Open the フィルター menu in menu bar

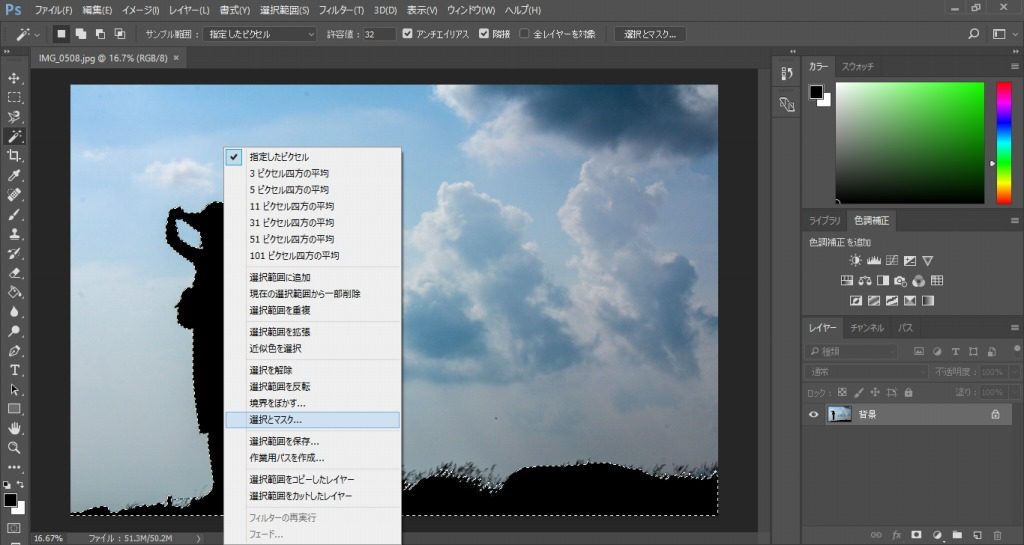343,9
